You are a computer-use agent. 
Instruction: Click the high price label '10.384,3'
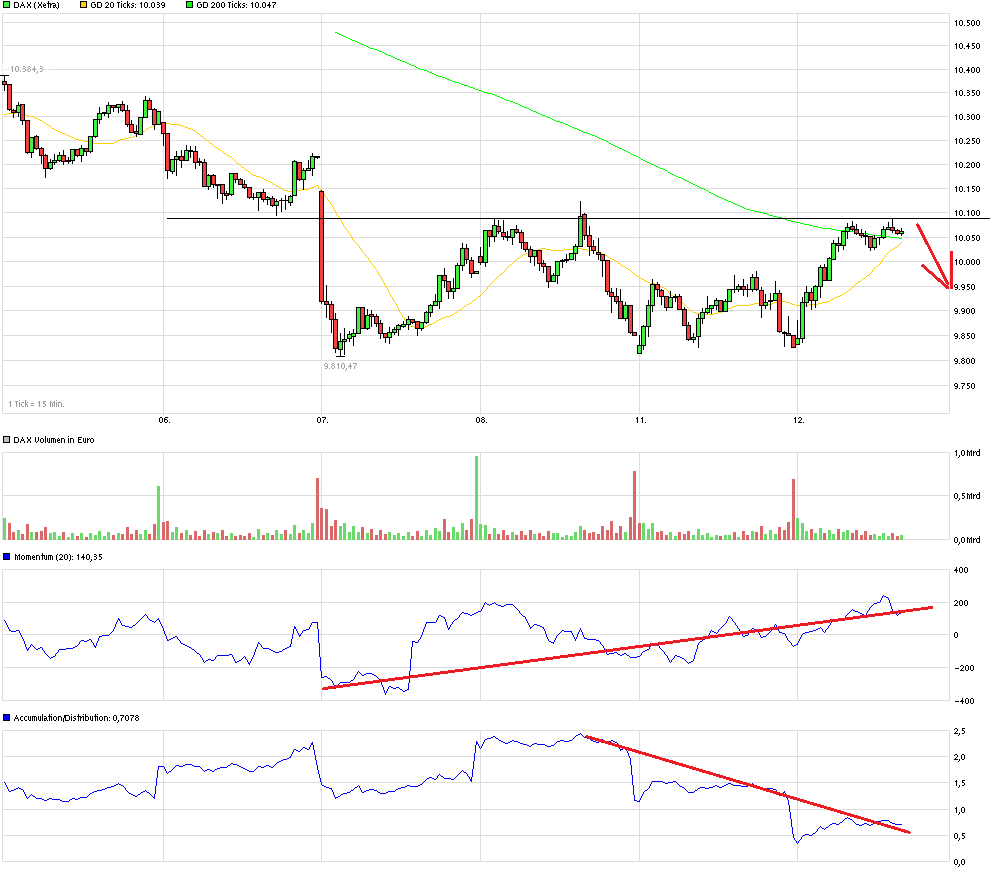27,69
